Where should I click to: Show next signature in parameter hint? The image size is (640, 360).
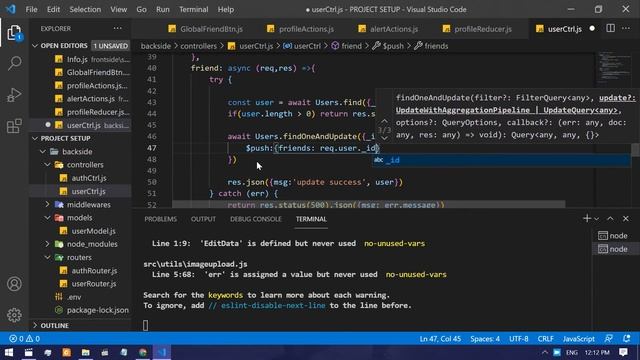384,138
